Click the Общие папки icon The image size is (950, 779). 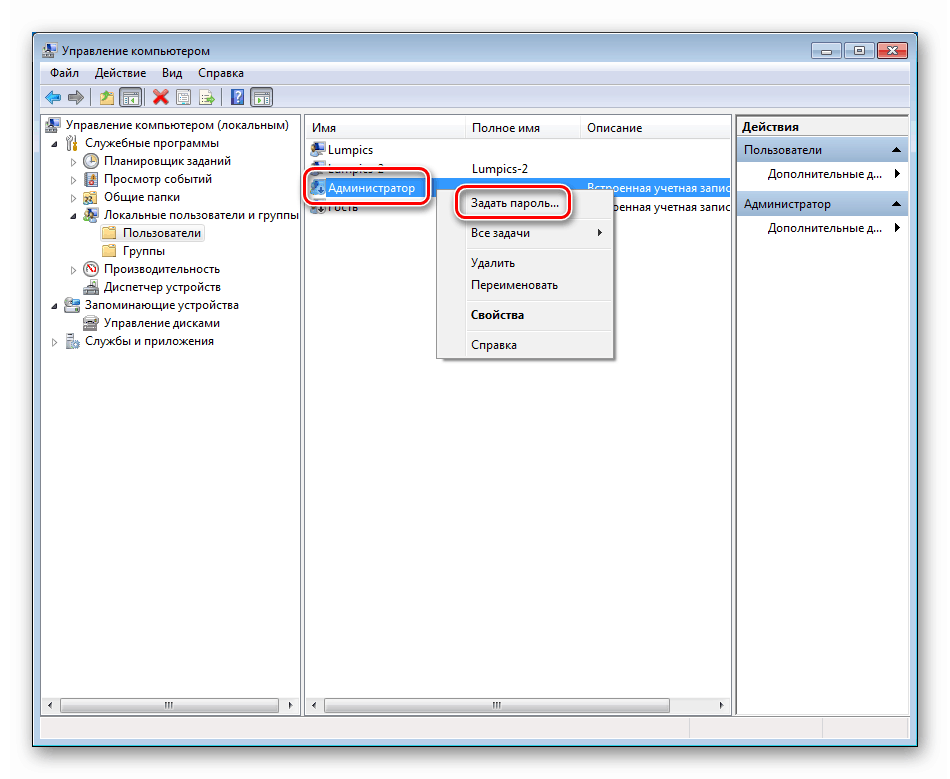[90, 197]
